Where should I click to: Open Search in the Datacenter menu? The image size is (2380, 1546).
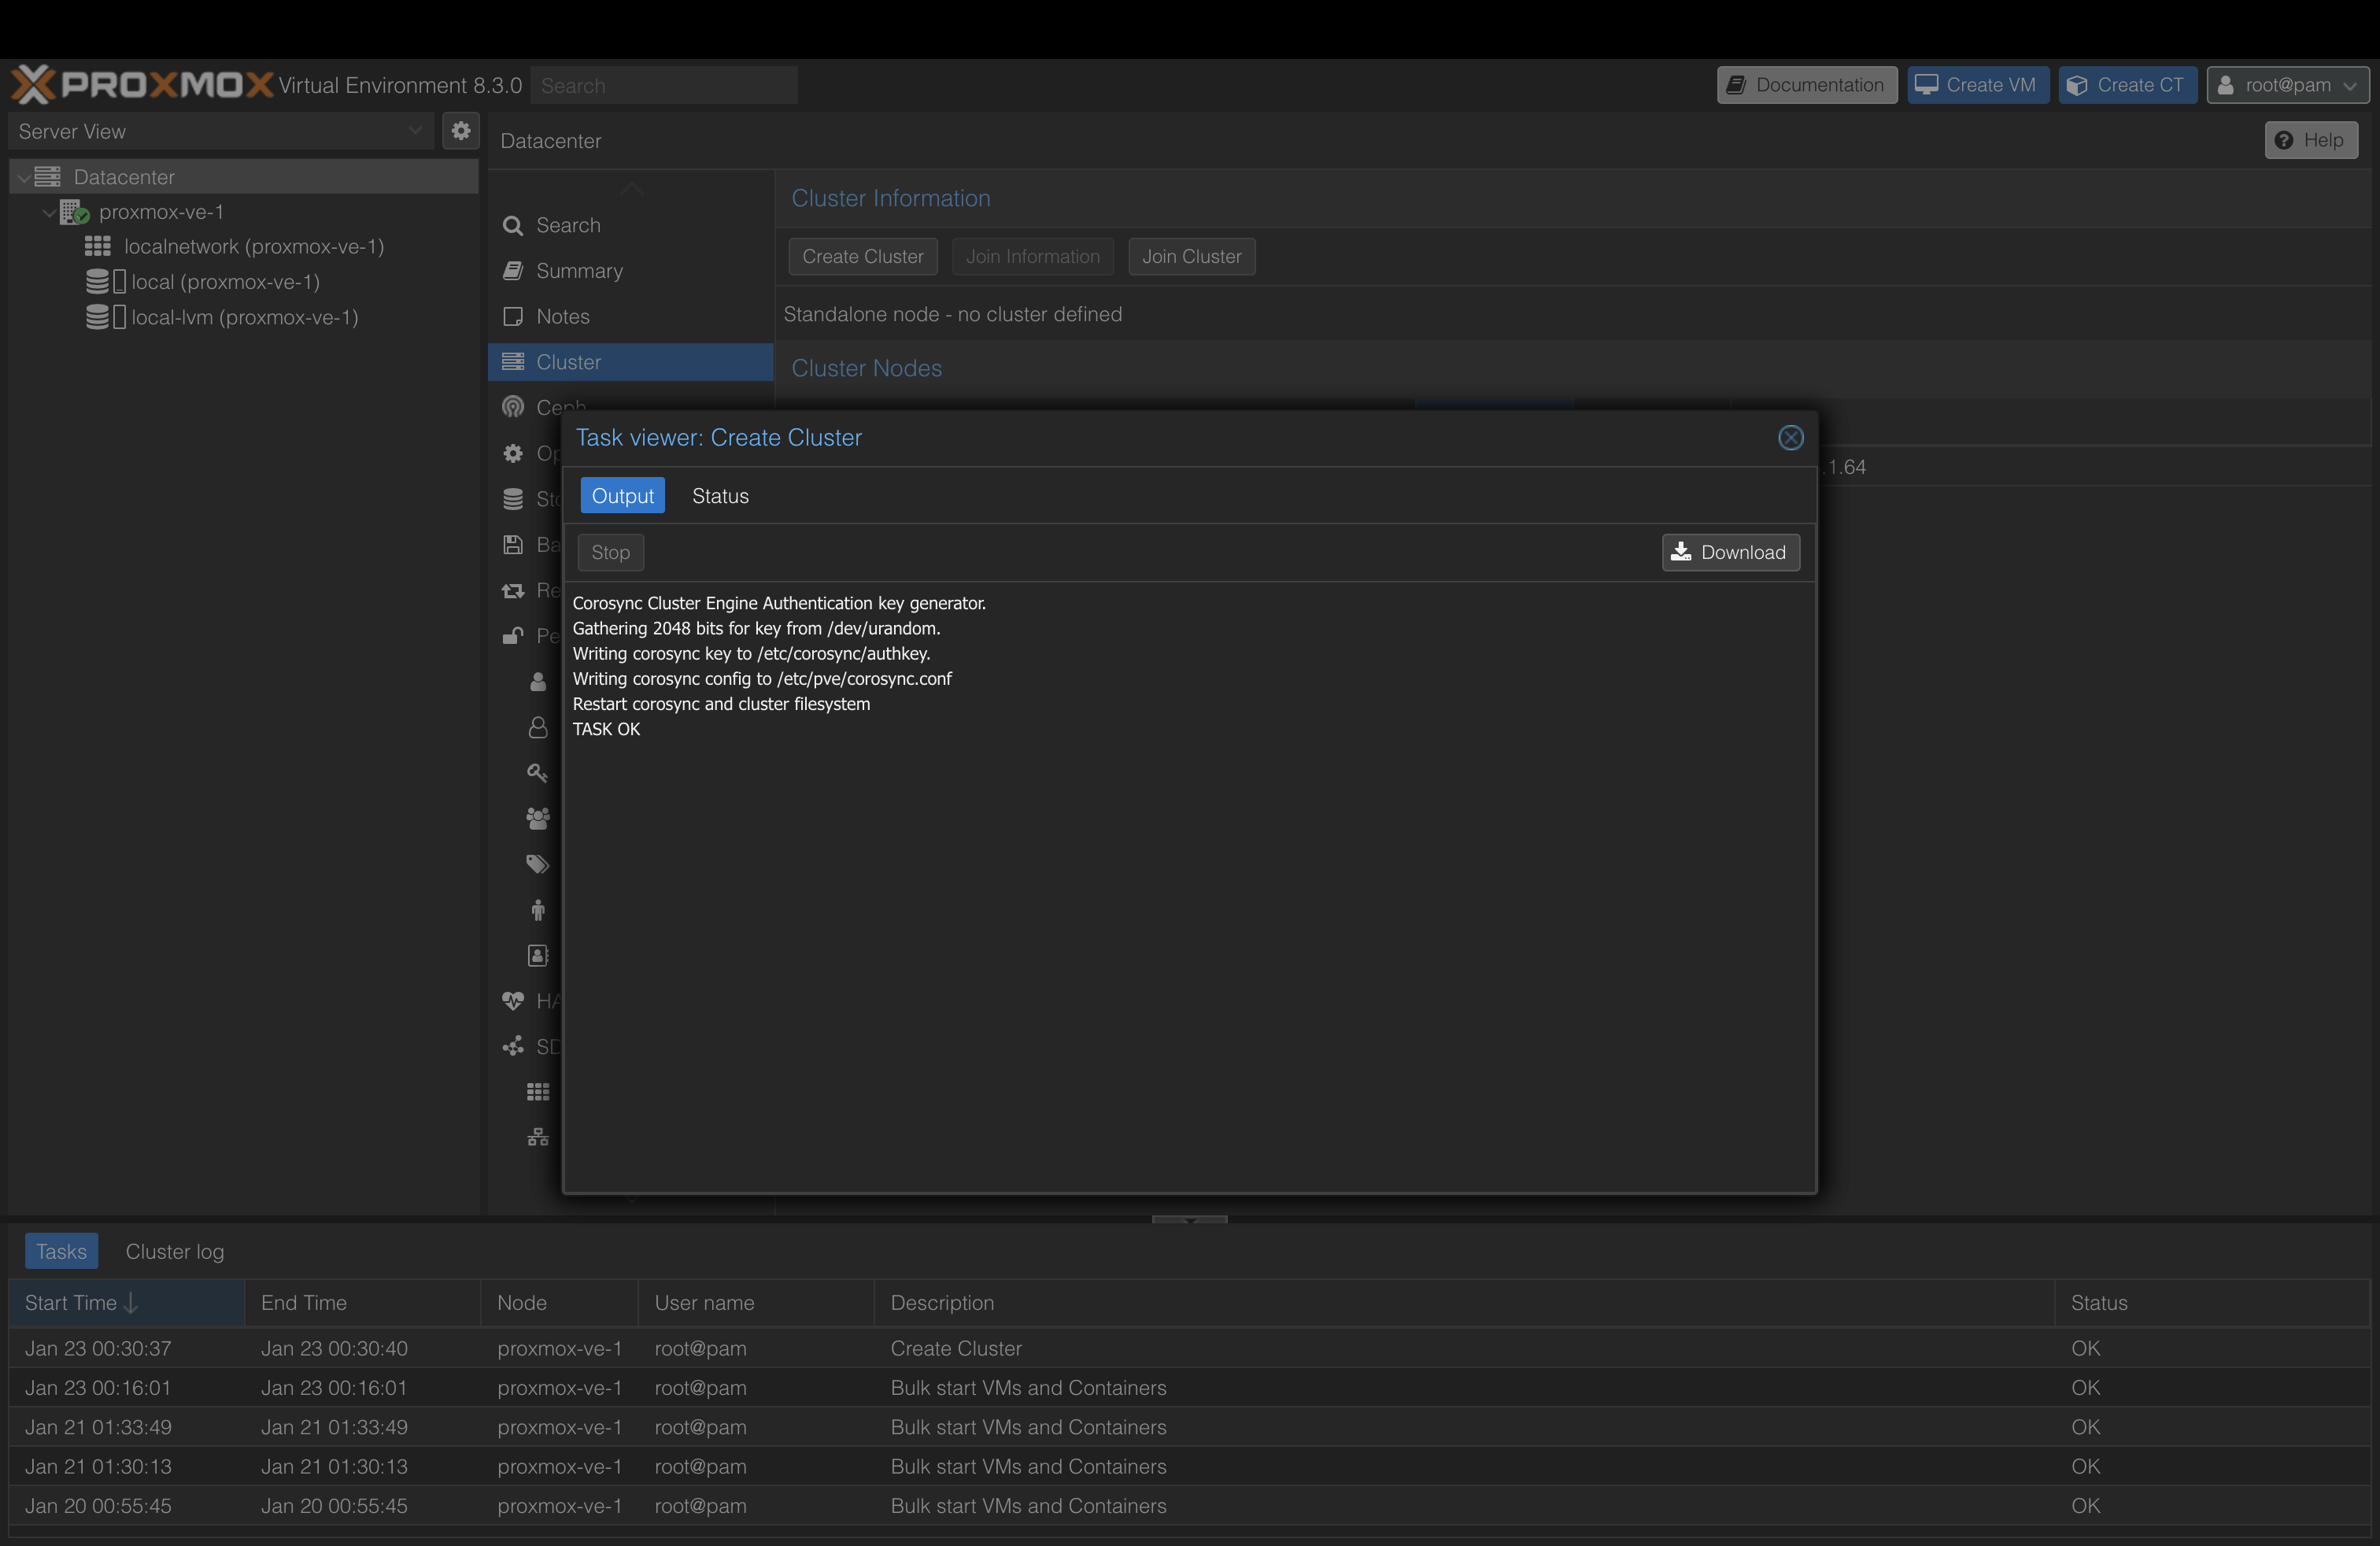coord(567,225)
